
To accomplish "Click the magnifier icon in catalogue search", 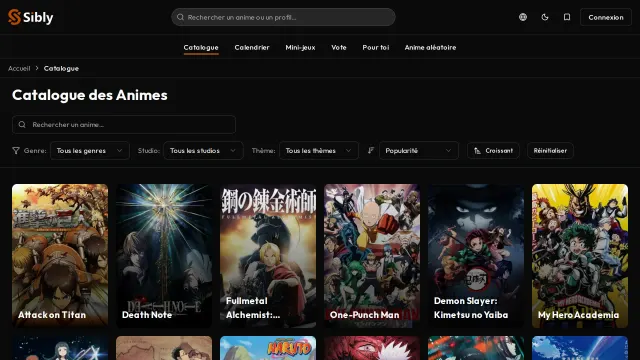I will [22, 124].
